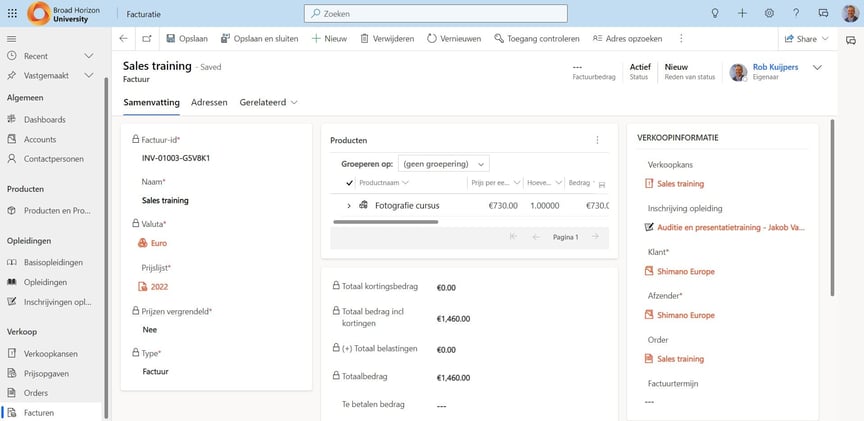Click Adres opzoeken
864x421 pixels.
pos(628,39)
